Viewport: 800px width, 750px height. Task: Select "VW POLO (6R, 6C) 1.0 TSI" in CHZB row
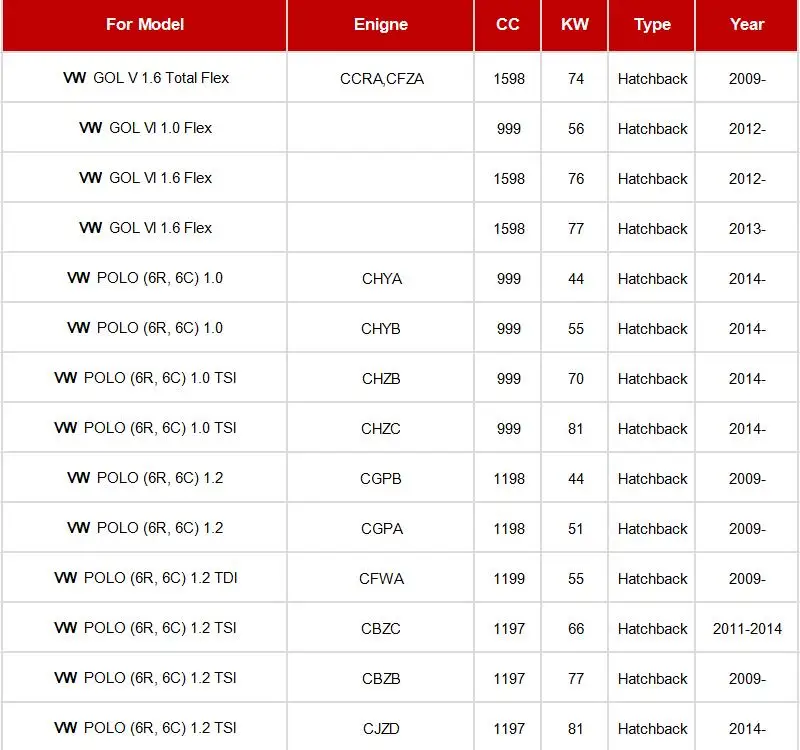145,378
